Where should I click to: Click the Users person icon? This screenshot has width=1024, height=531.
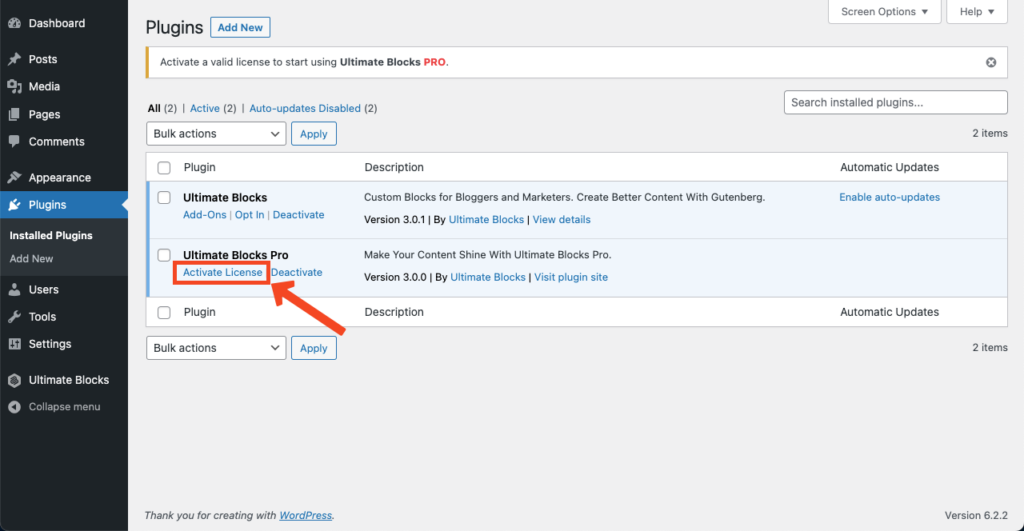tap(14, 289)
